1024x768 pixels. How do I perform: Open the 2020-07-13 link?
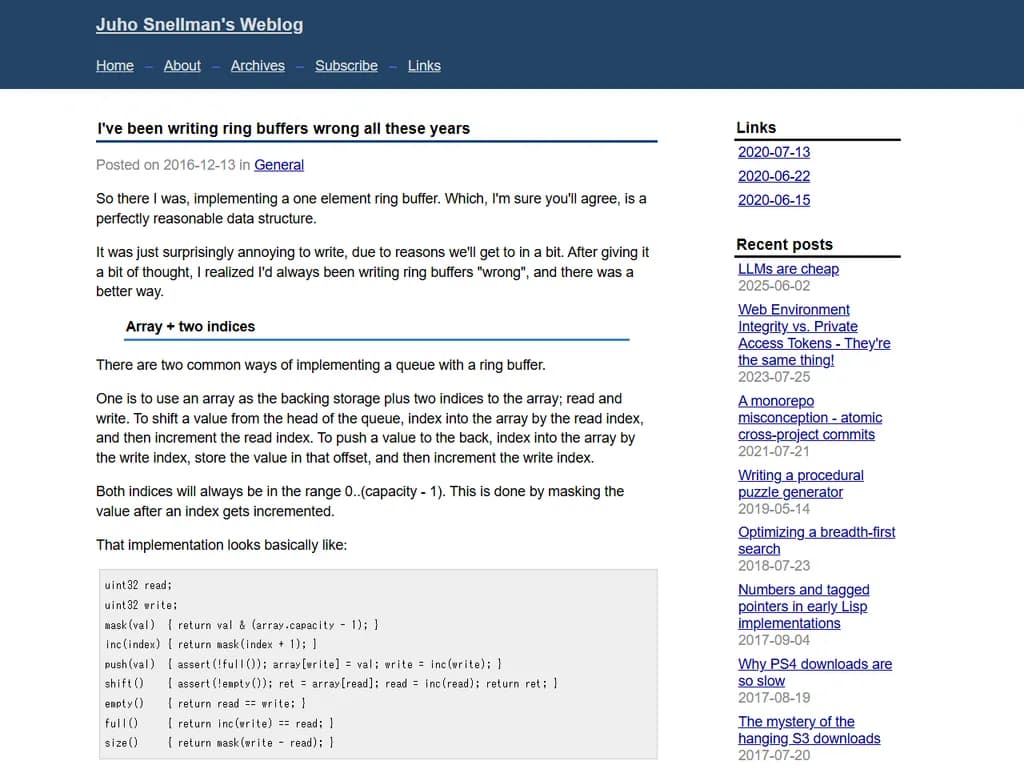(x=773, y=152)
